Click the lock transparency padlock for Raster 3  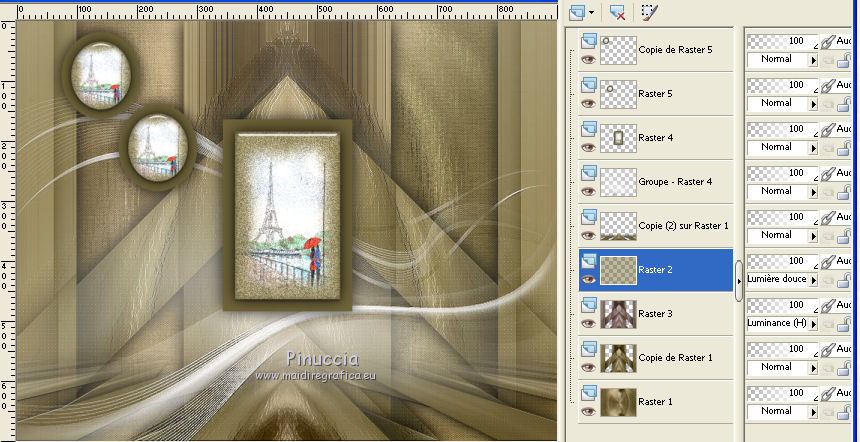tap(844, 324)
